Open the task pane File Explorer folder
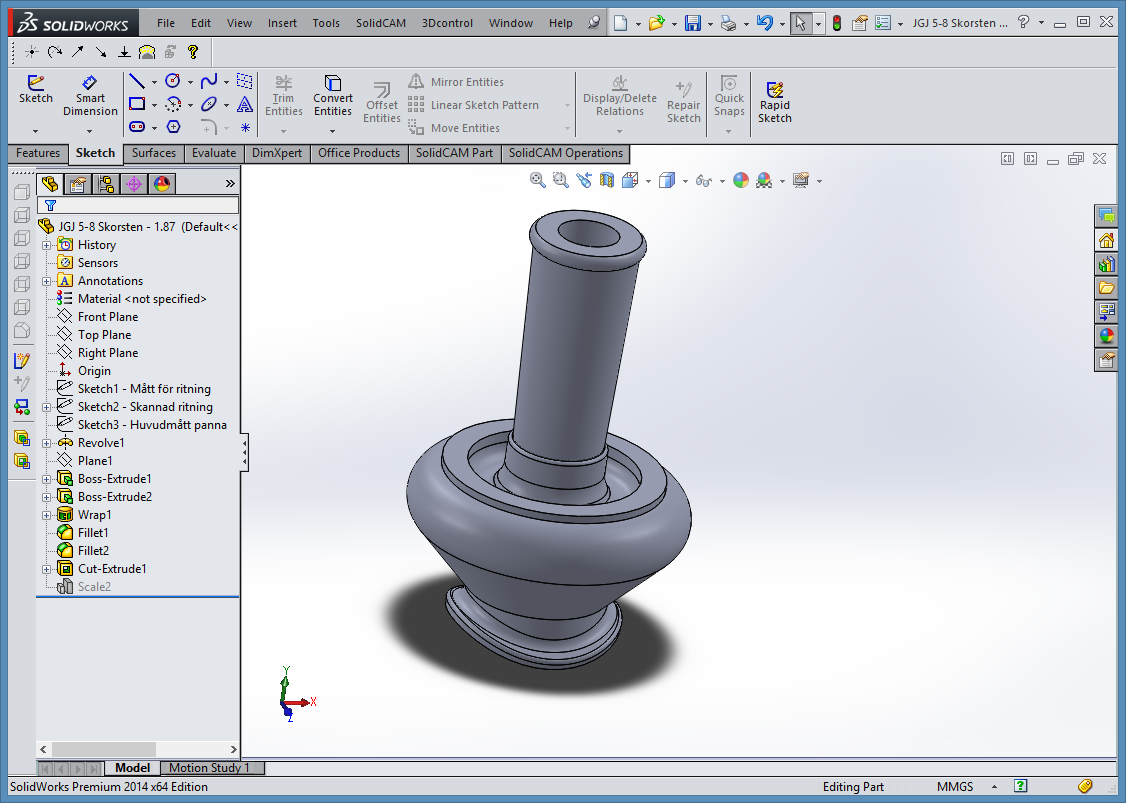The width and height of the screenshot is (1126, 803). (x=1107, y=288)
